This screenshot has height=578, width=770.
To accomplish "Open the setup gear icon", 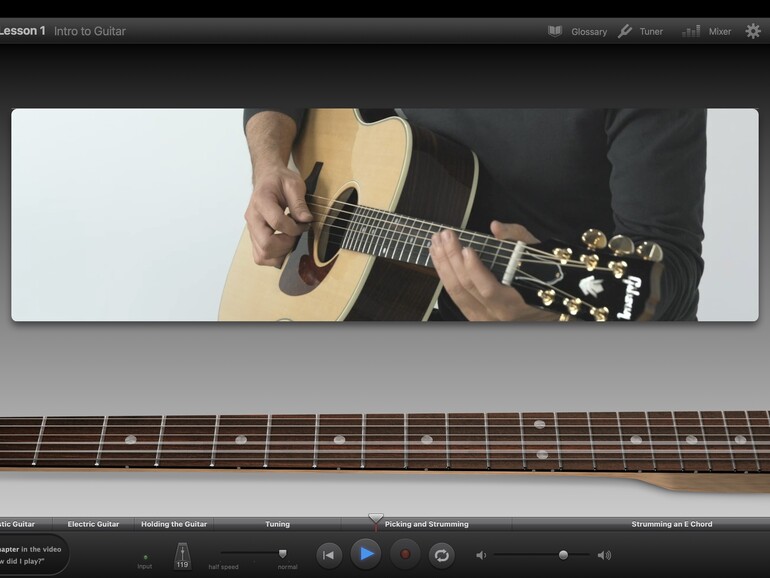I will pos(753,31).
